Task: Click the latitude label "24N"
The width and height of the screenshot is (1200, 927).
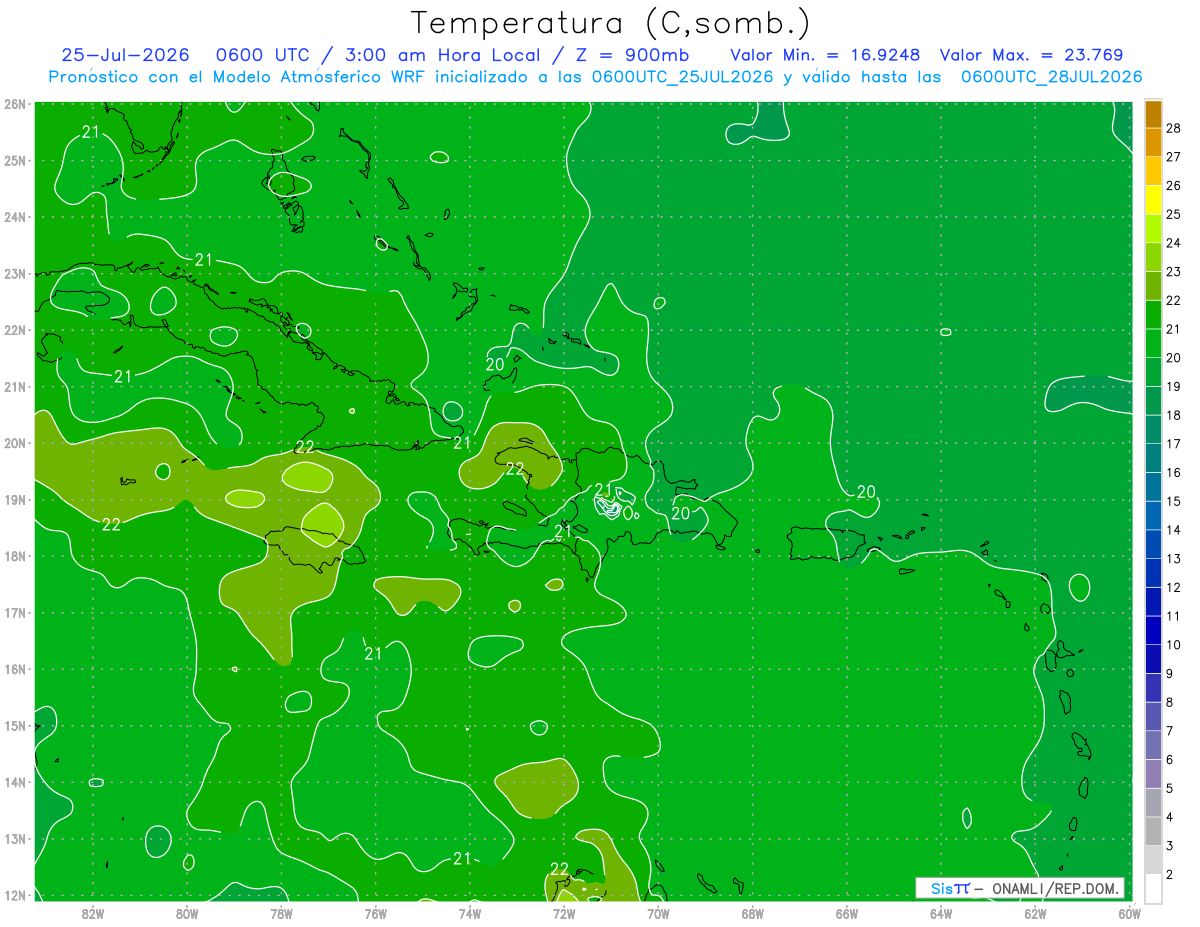Action: [15, 217]
